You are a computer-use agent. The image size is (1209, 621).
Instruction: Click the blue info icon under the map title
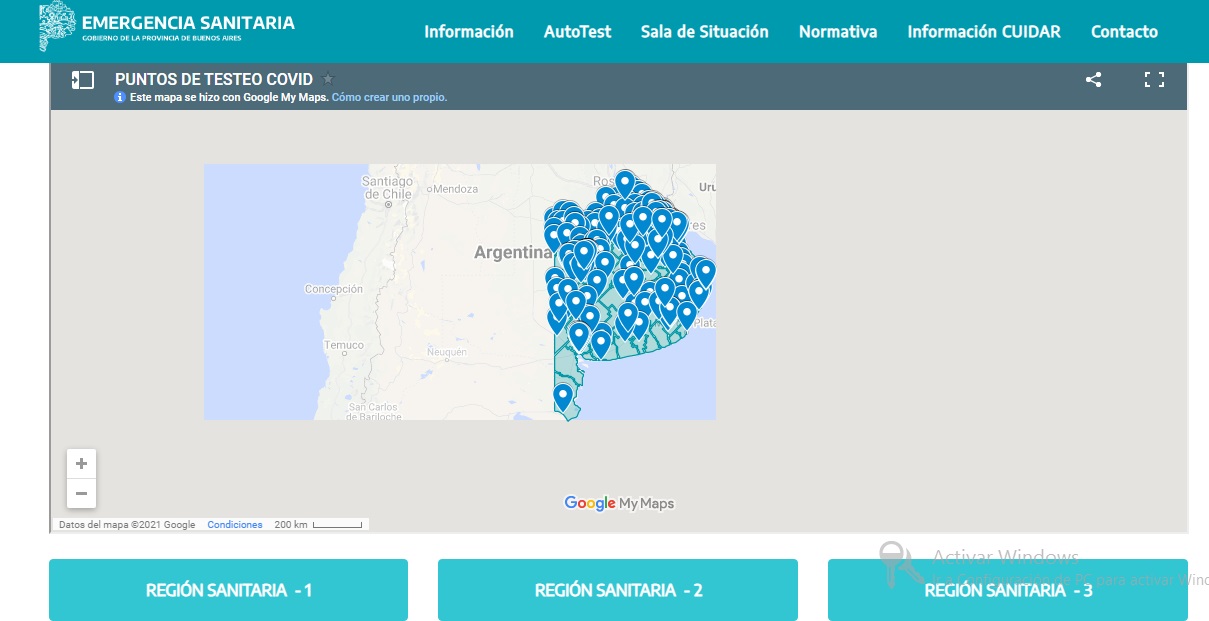click(x=120, y=98)
